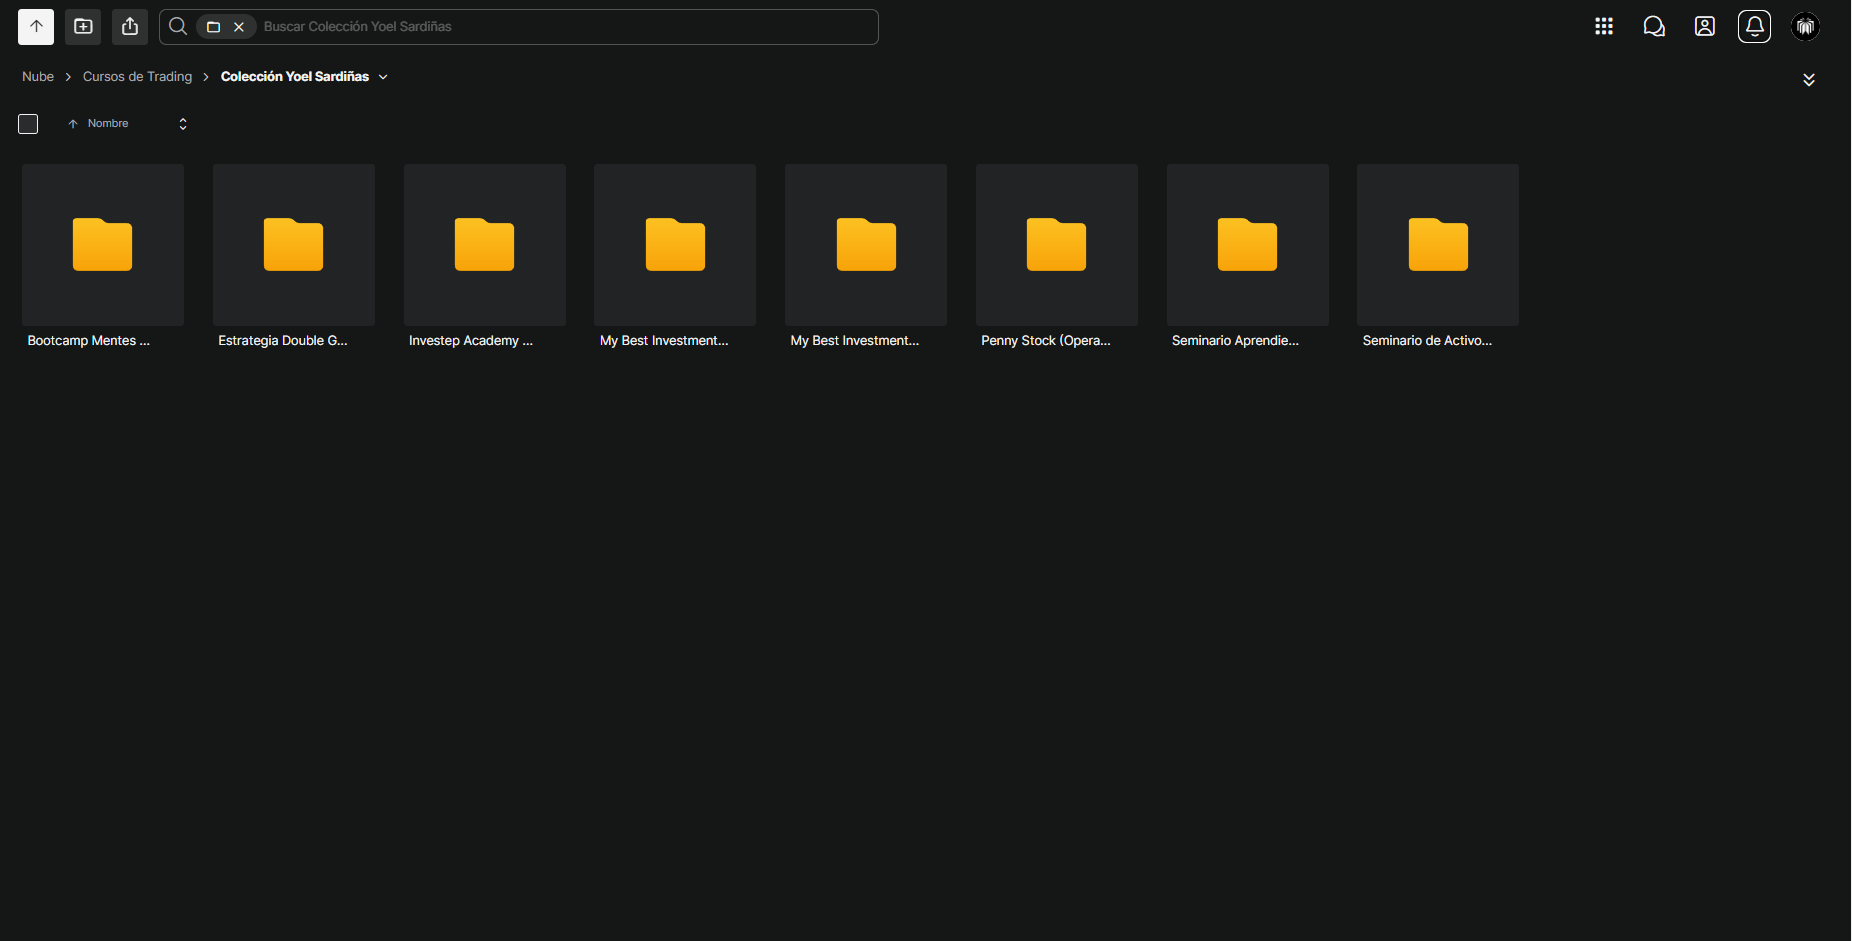Open the chat bubble icon
The image size is (1852, 941).
pyautogui.click(x=1654, y=27)
